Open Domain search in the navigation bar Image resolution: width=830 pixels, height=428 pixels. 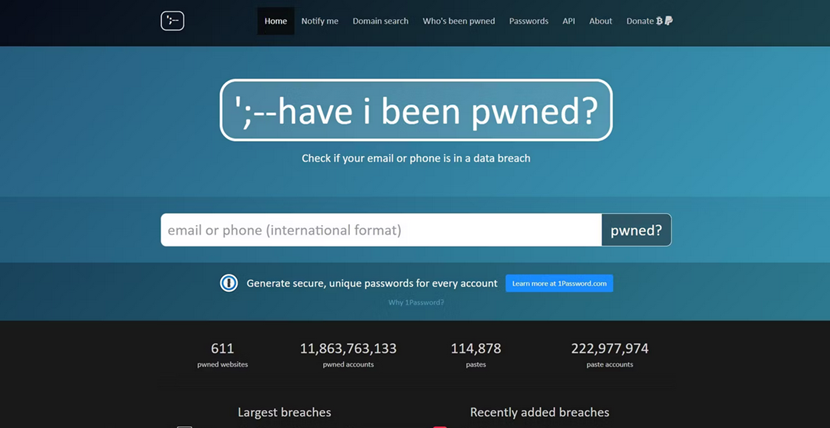(380, 21)
